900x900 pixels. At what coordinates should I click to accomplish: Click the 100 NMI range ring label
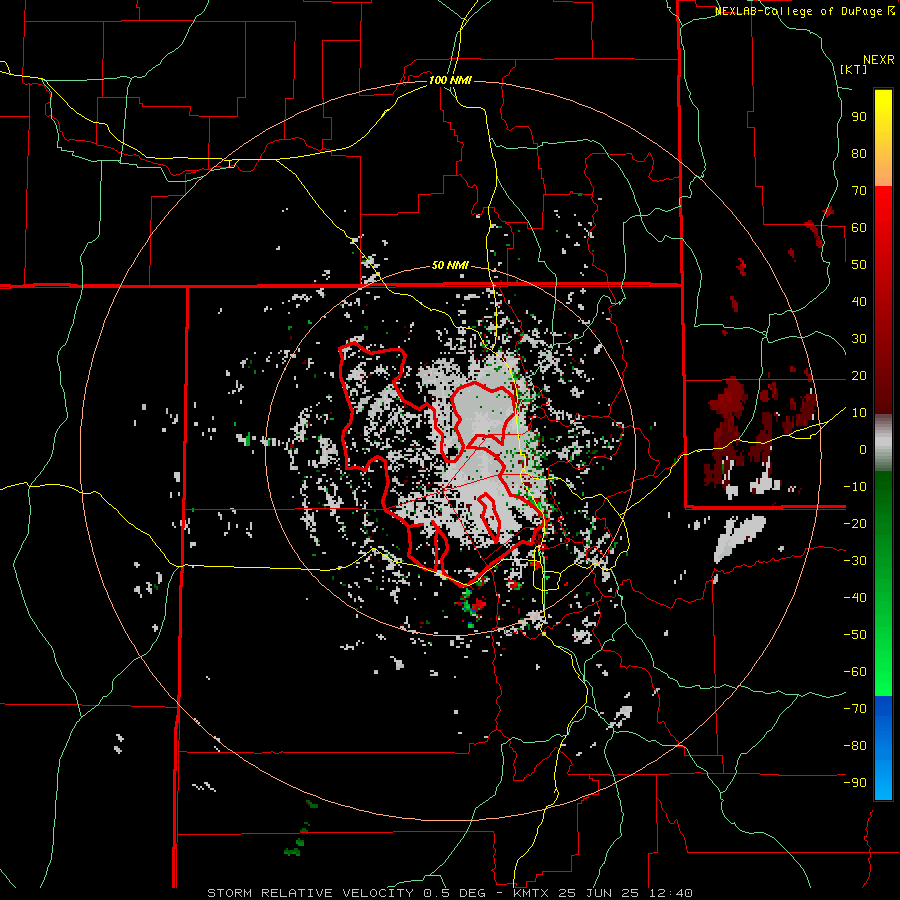[x=450, y=80]
